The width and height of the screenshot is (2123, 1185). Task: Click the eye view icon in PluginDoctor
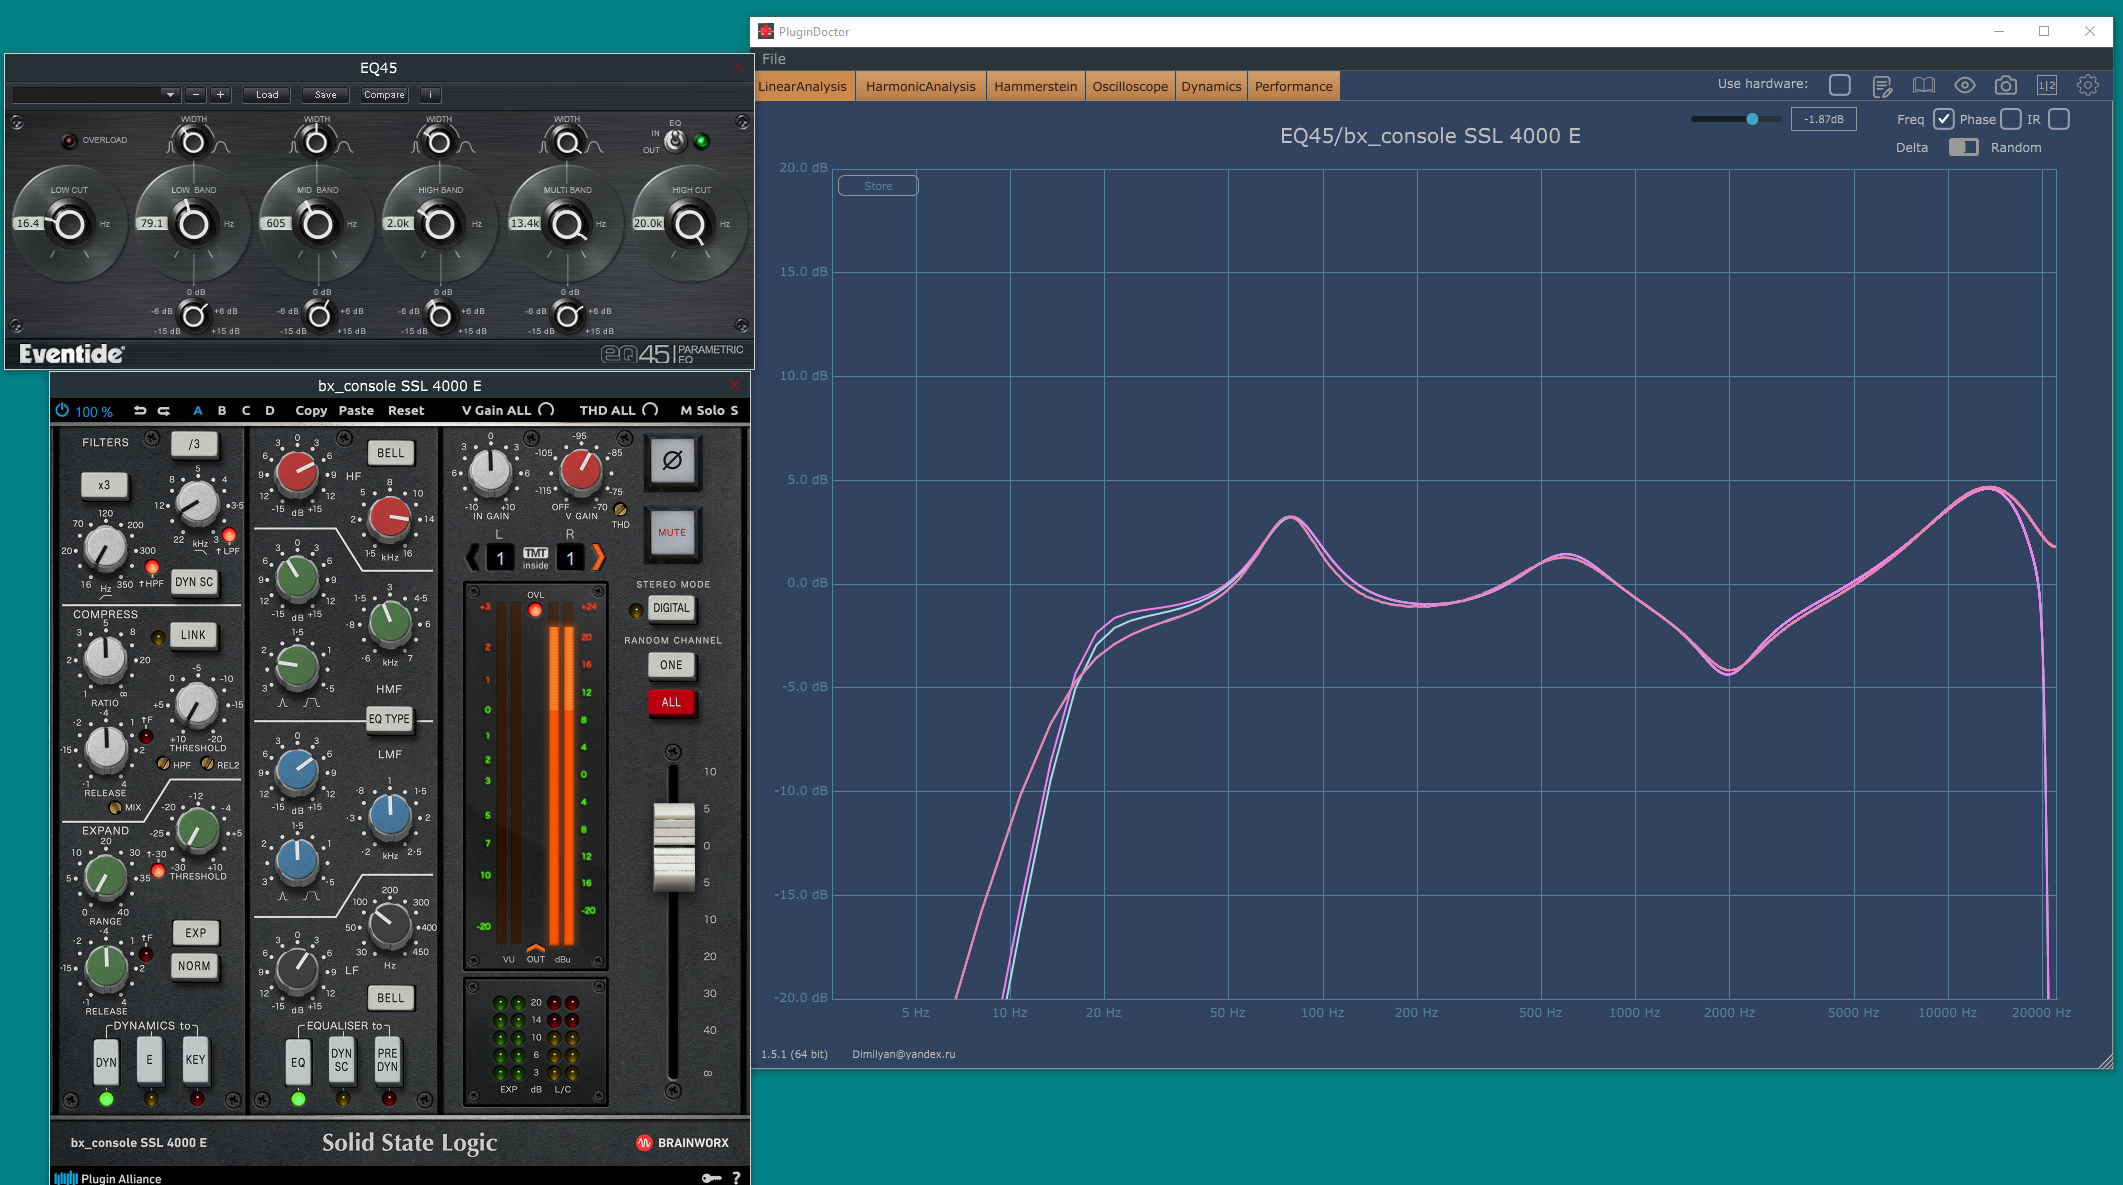pos(1964,86)
